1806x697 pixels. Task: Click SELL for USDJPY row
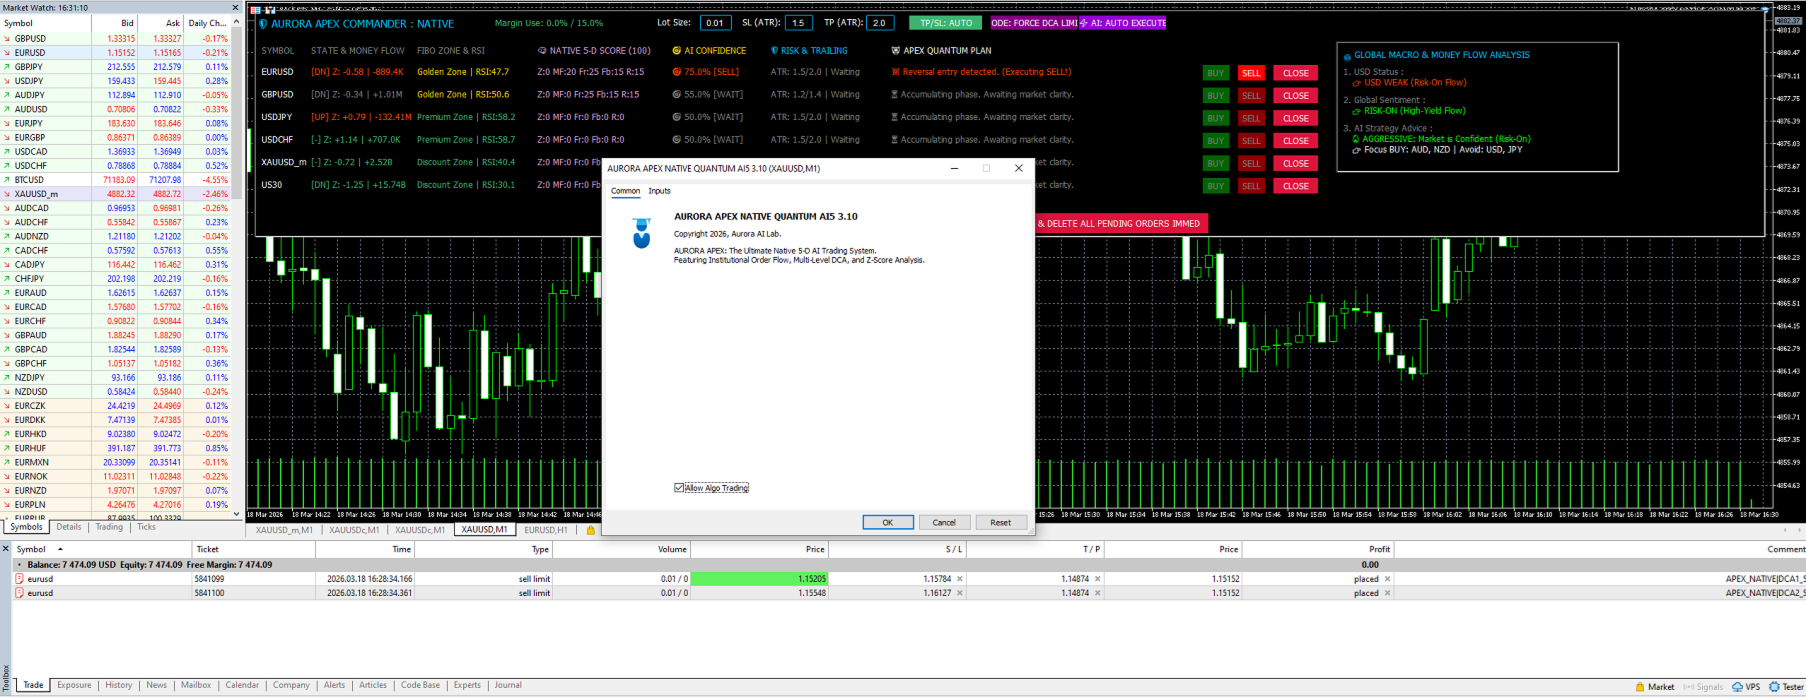point(1251,118)
